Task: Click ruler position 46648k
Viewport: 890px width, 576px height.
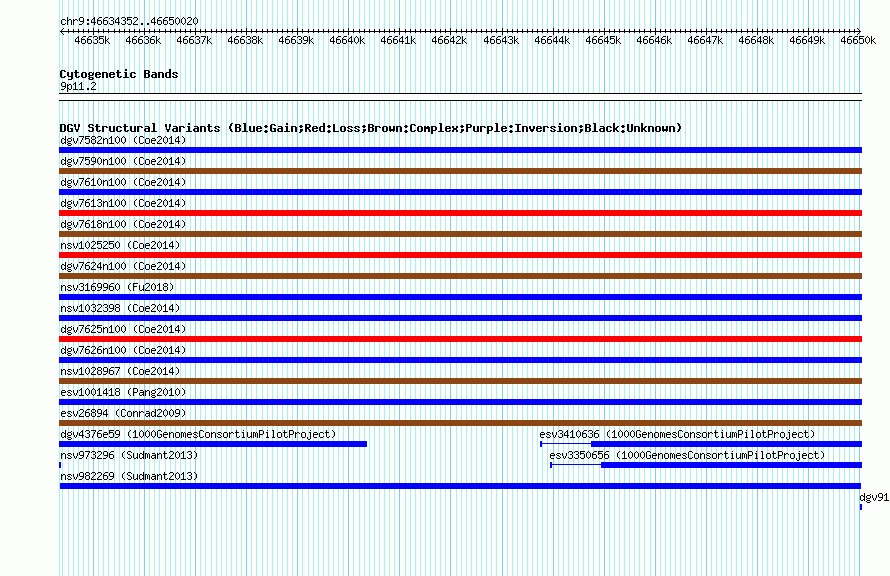Action: tap(757, 40)
